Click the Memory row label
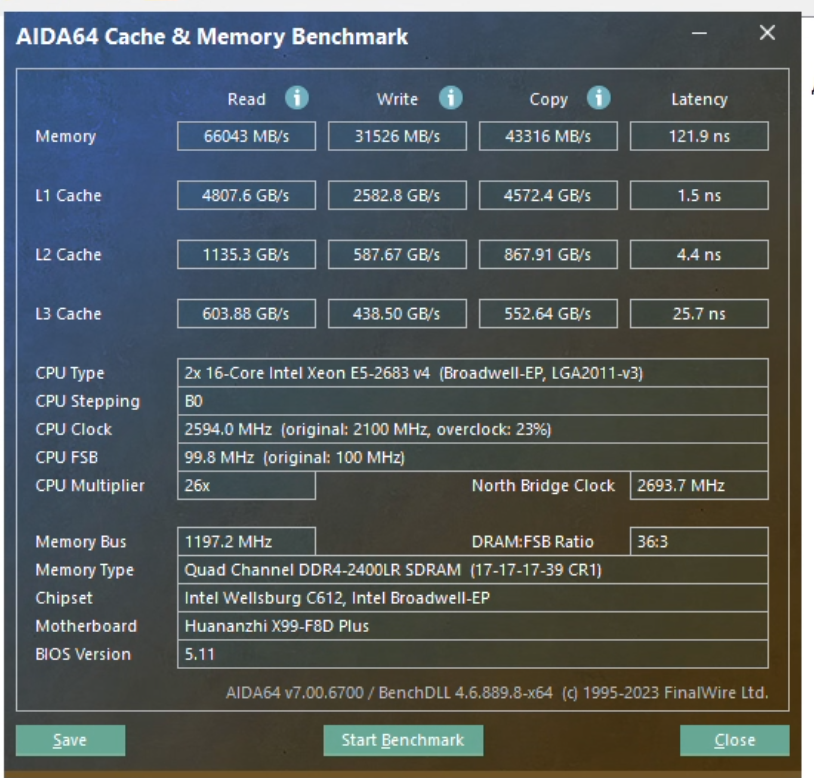This screenshot has width=814, height=778. point(66,137)
